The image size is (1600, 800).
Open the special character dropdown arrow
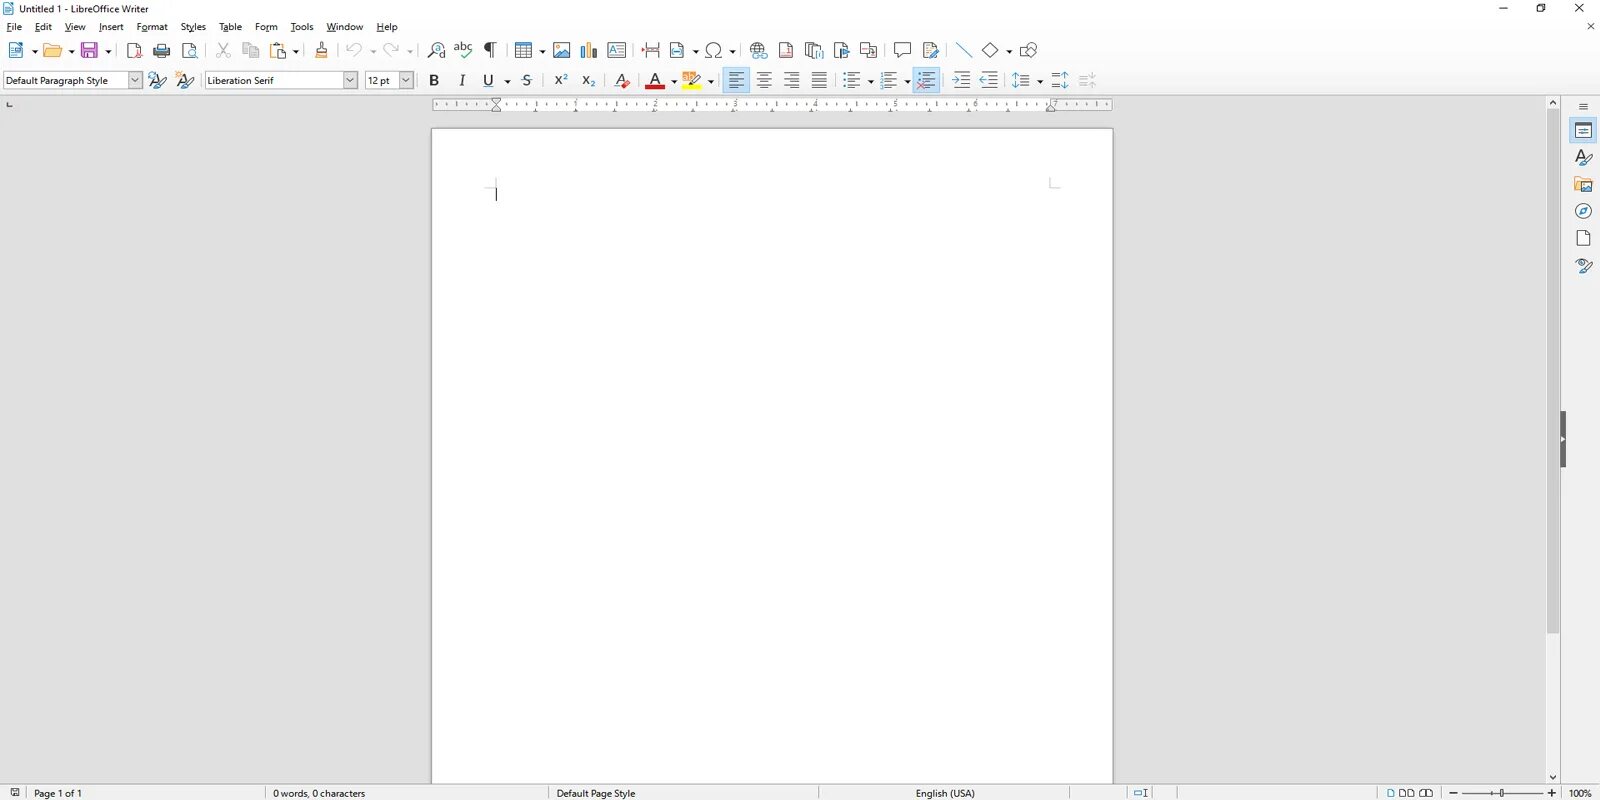coord(732,51)
